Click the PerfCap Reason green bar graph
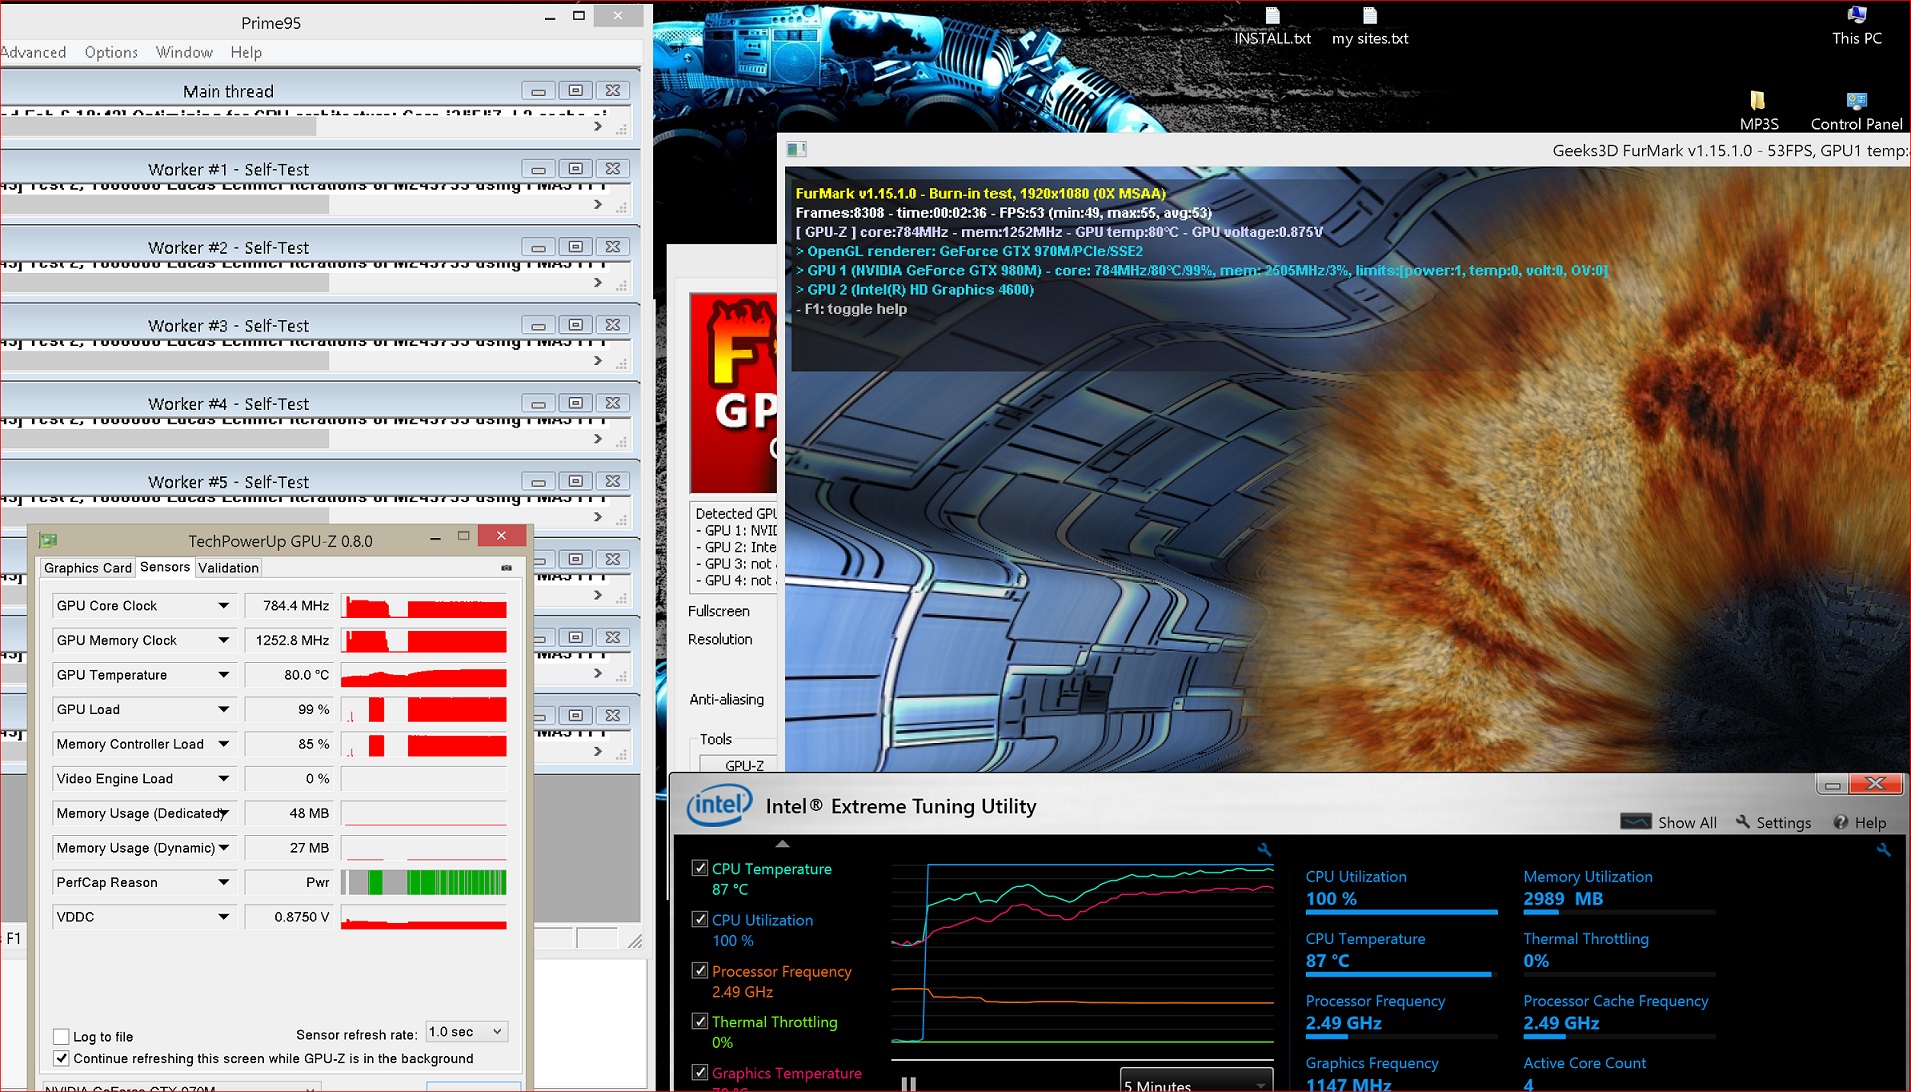Image resolution: width=1911 pixels, height=1092 pixels. coord(424,883)
